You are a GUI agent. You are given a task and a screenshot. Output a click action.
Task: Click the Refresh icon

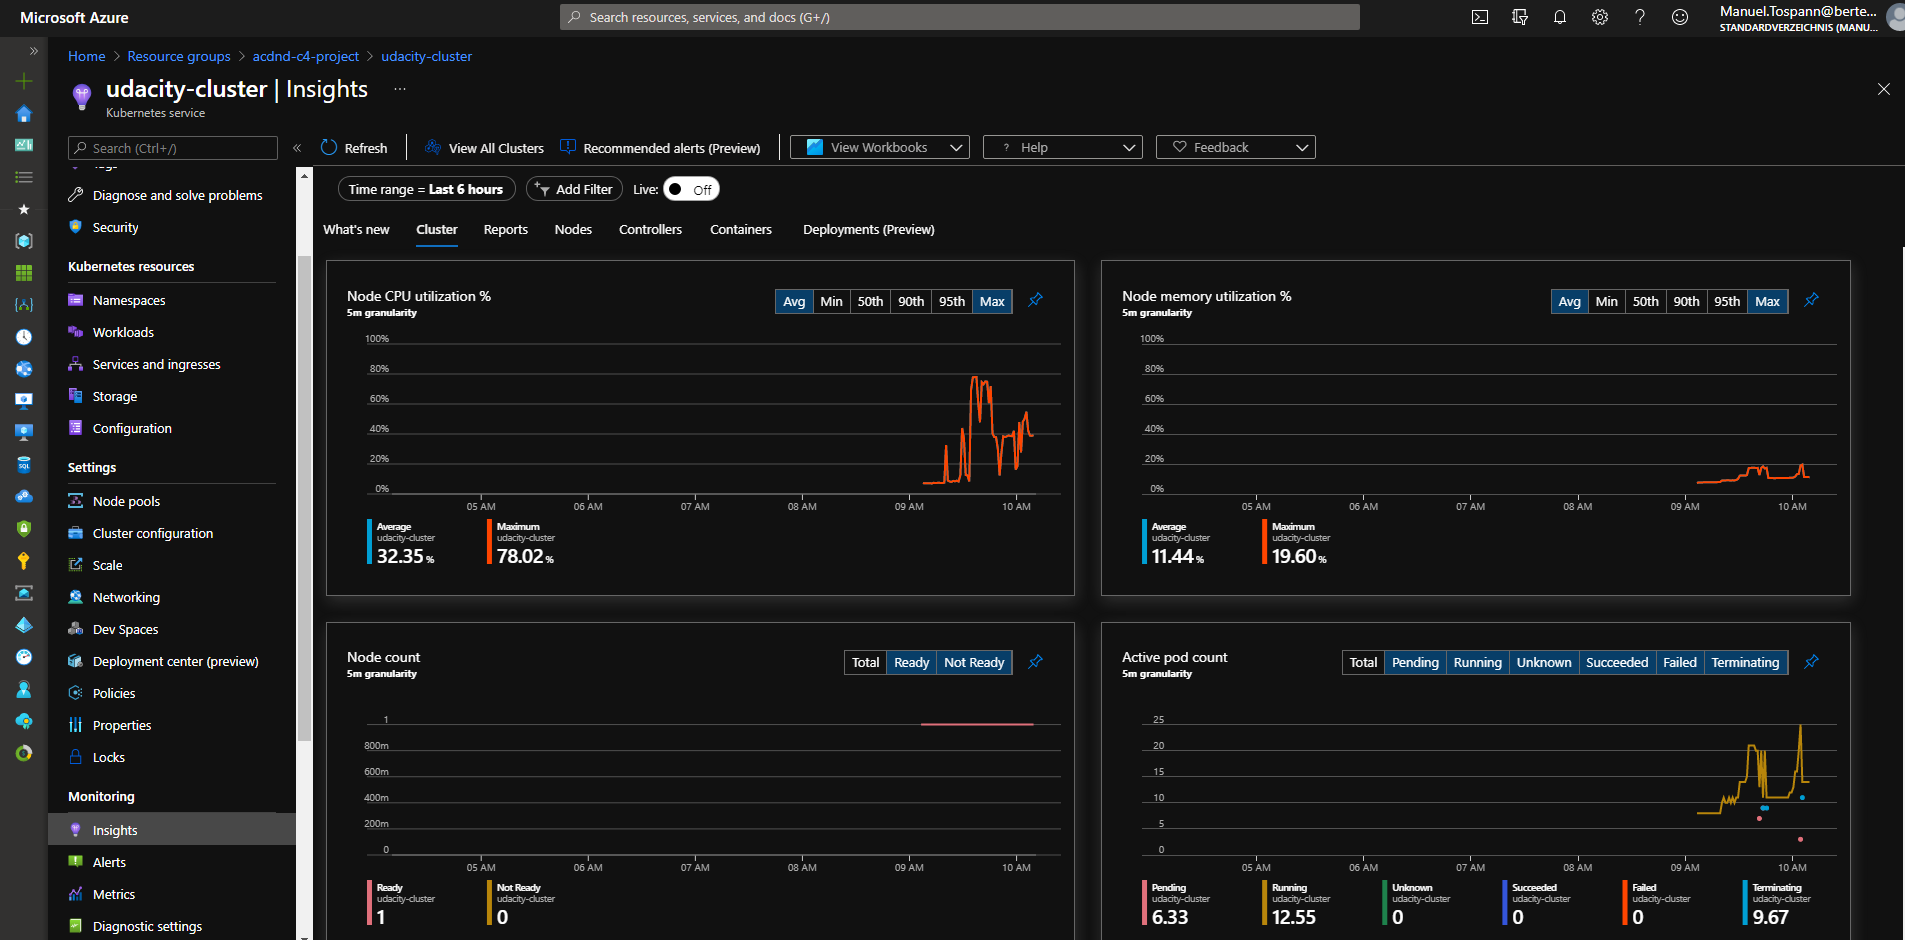tap(329, 147)
